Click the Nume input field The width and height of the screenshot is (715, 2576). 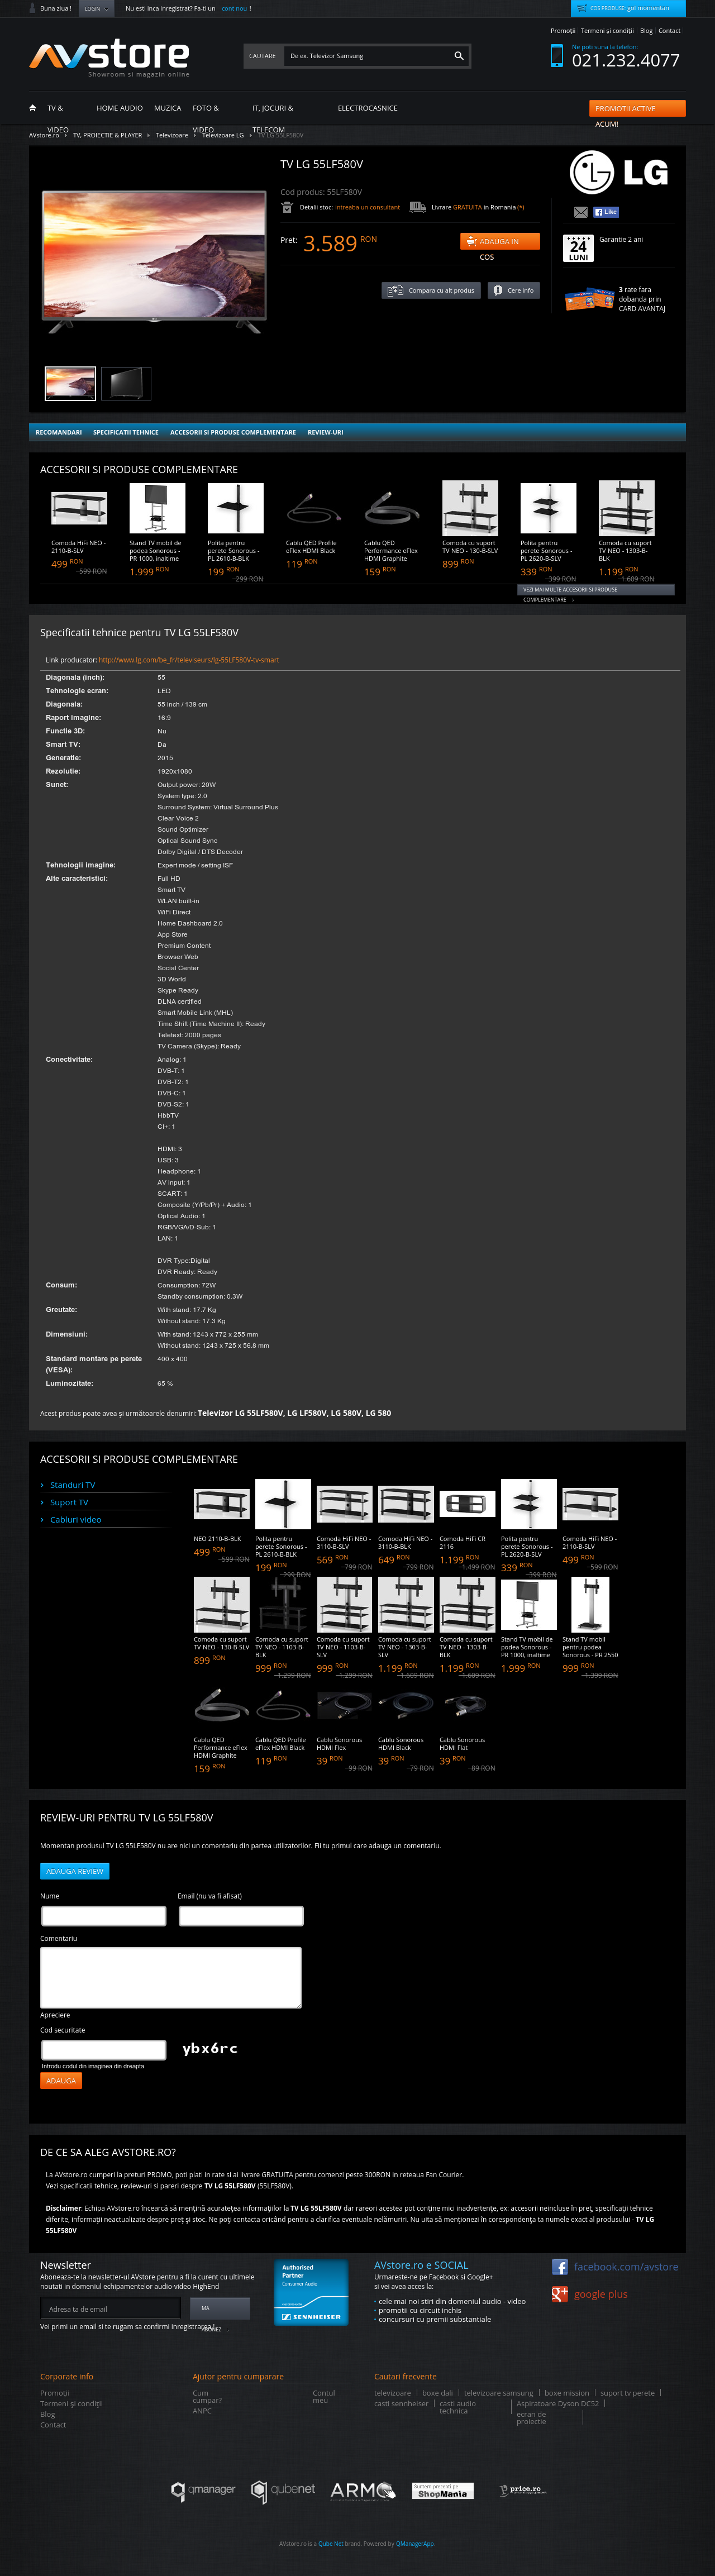pos(103,1915)
